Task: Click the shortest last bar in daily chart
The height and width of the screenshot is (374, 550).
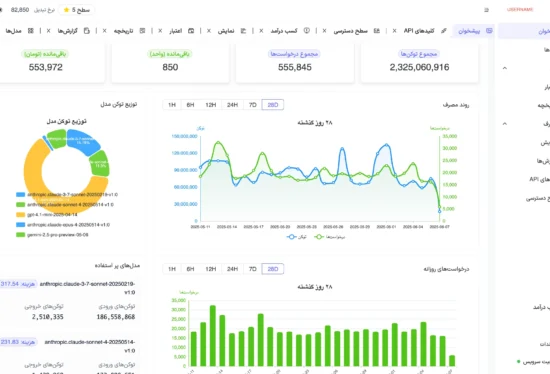Action: (452, 361)
